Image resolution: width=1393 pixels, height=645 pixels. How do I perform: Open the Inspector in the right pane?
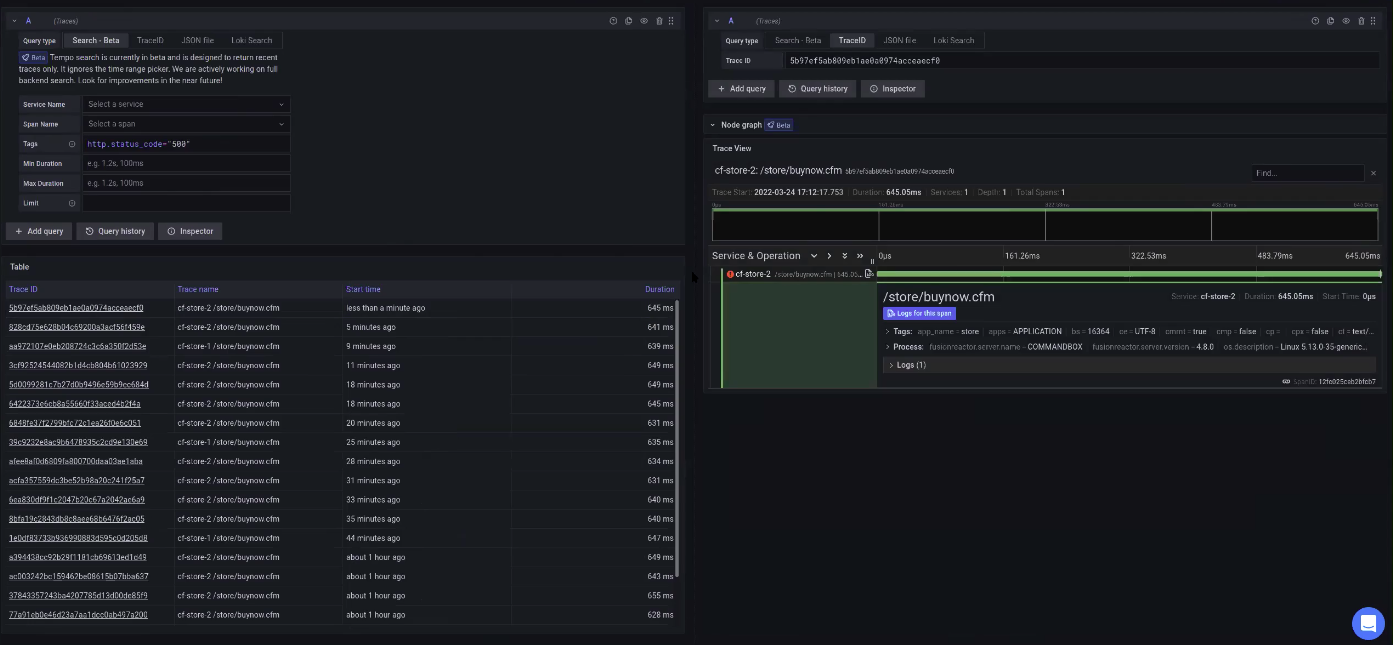tap(892, 89)
